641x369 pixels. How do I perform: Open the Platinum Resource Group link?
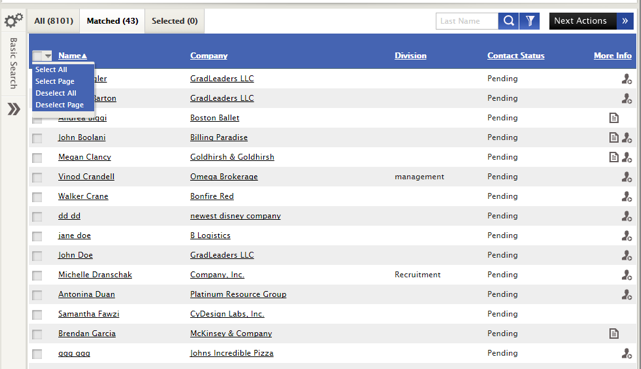[238, 295]
